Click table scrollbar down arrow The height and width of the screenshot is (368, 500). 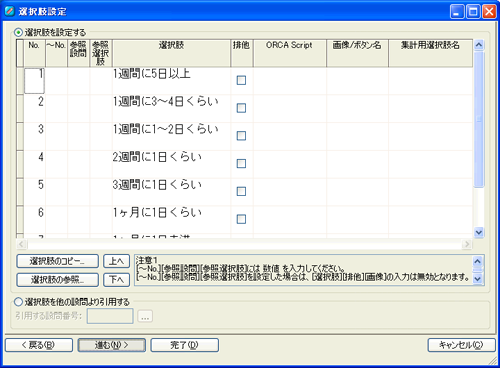pos(479,232)
